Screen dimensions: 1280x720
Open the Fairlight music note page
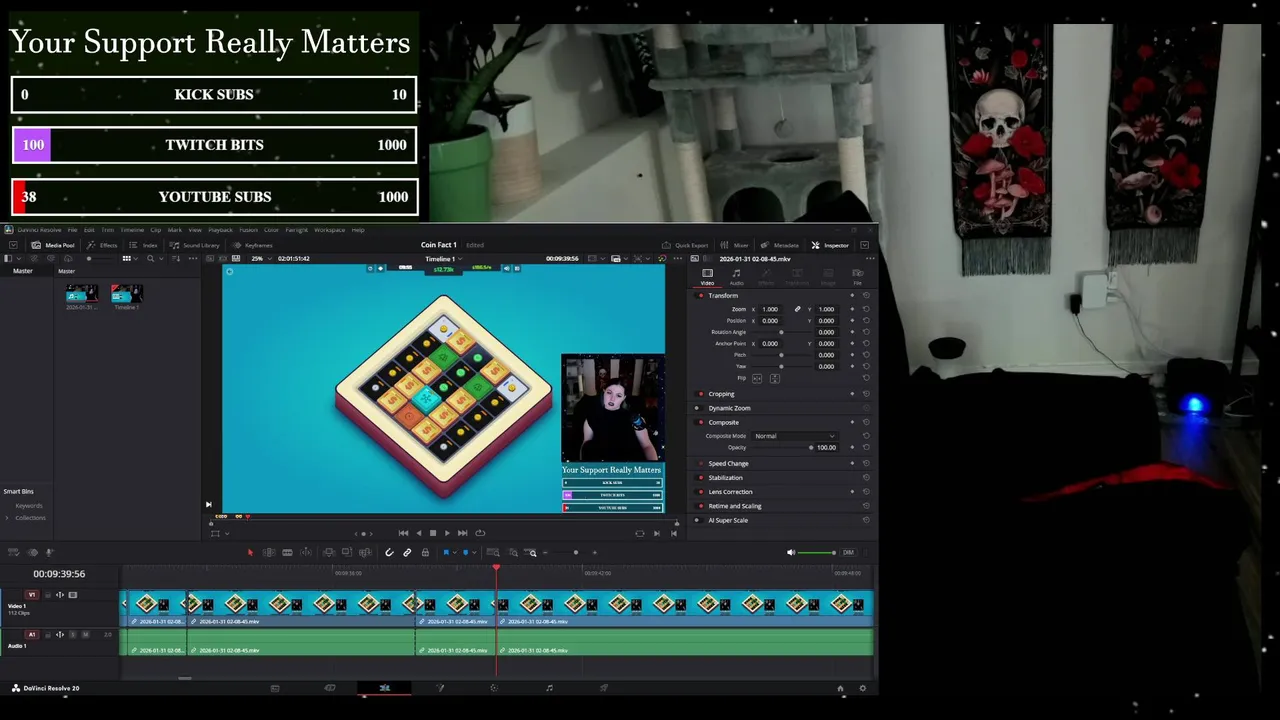coord(549,688)
